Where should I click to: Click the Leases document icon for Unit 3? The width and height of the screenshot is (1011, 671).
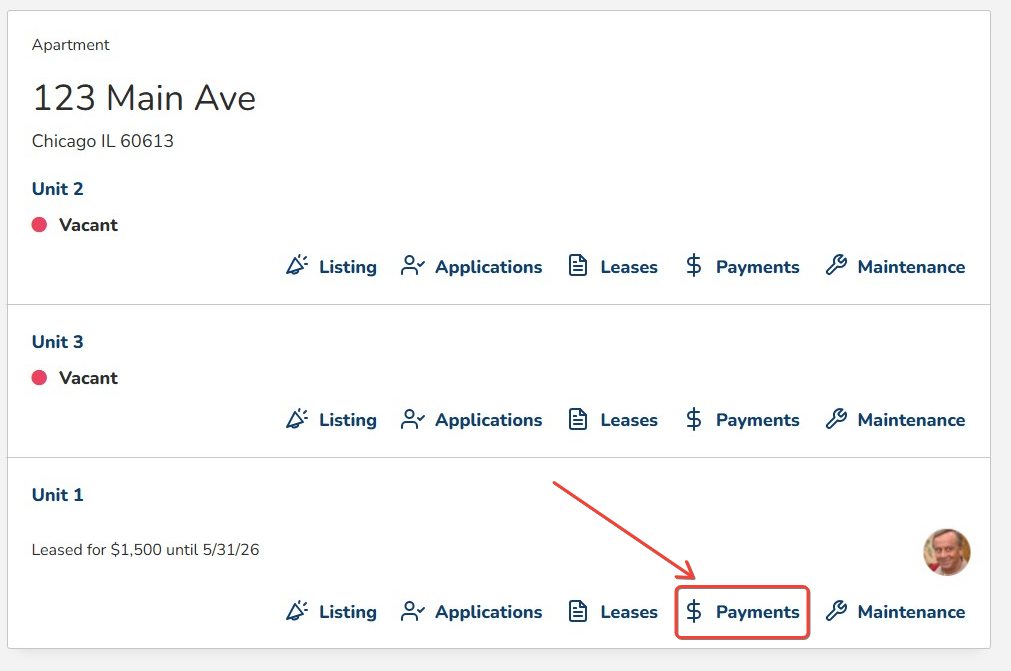click(x=578, y=419)
